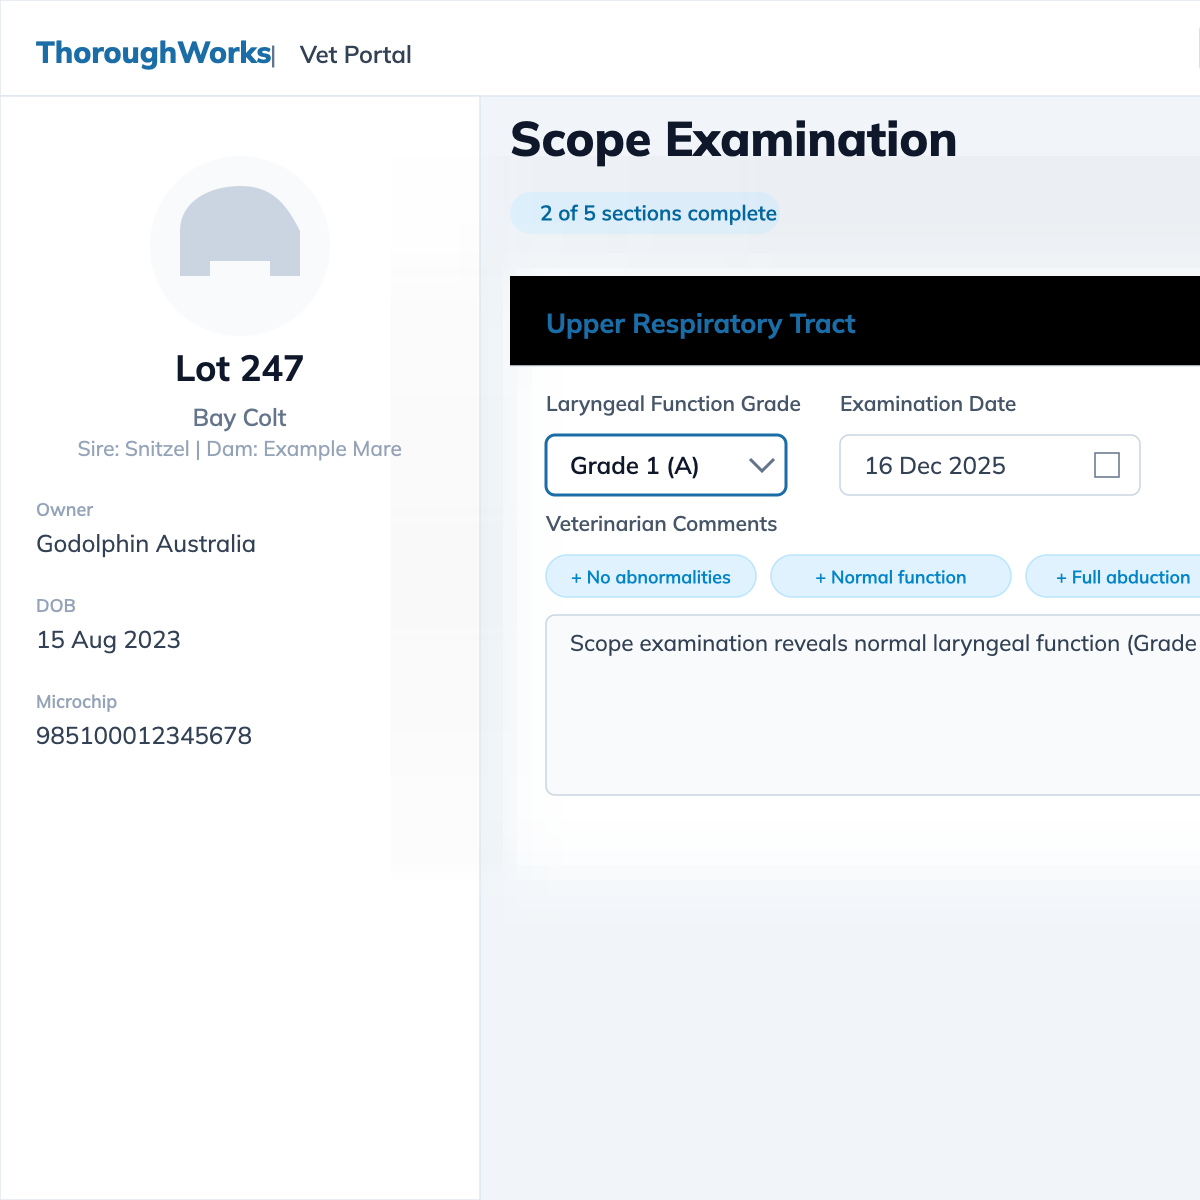Click the DOB value 15 Aug 2023
Image resolution: width=1200 pixels, height=1200 pixels.
click(108, 640)
